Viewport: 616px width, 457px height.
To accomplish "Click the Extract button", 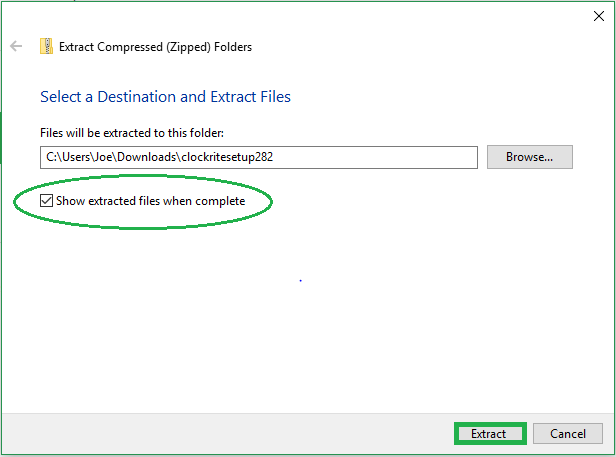I will (x=489, y=434).
